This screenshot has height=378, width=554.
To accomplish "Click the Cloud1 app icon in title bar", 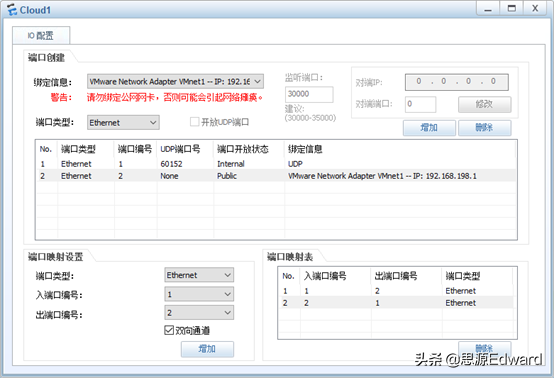I will click(x=12, y=10).
